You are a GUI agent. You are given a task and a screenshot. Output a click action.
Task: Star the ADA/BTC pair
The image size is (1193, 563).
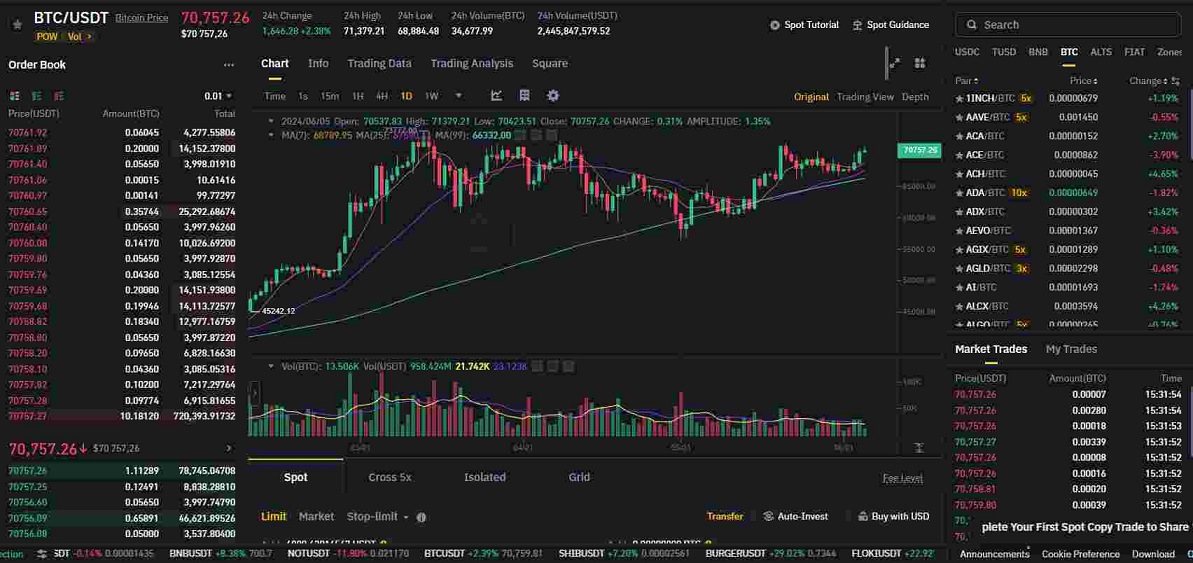(959, 192)
